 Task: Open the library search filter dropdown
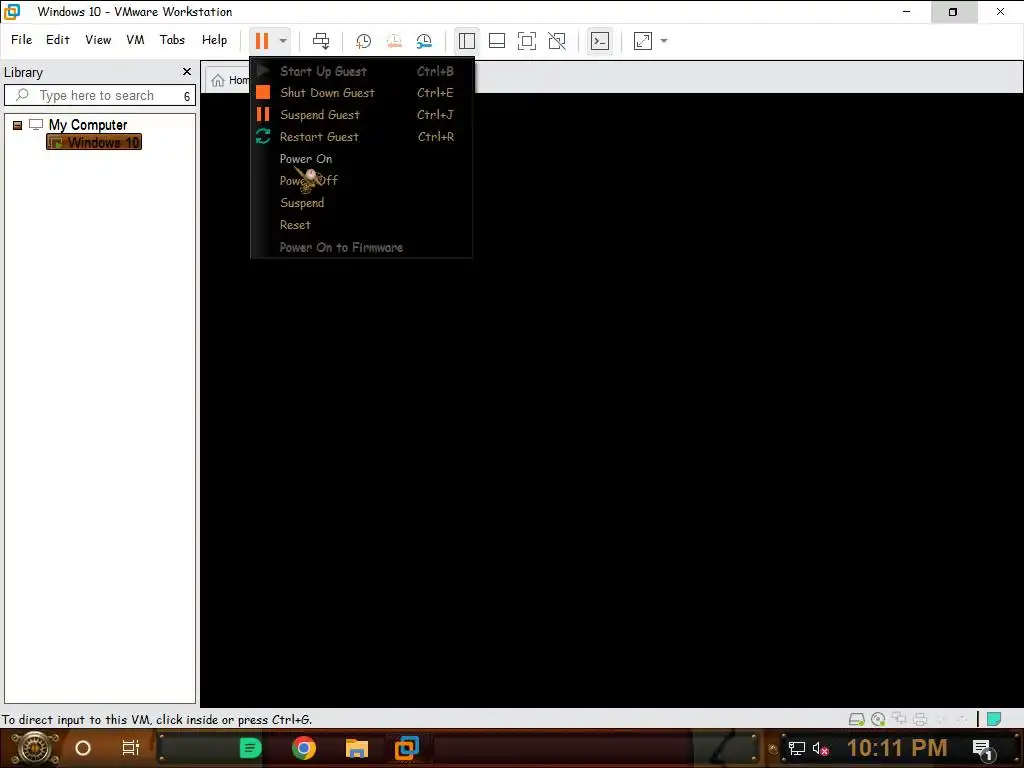click(x=187, y=96)
